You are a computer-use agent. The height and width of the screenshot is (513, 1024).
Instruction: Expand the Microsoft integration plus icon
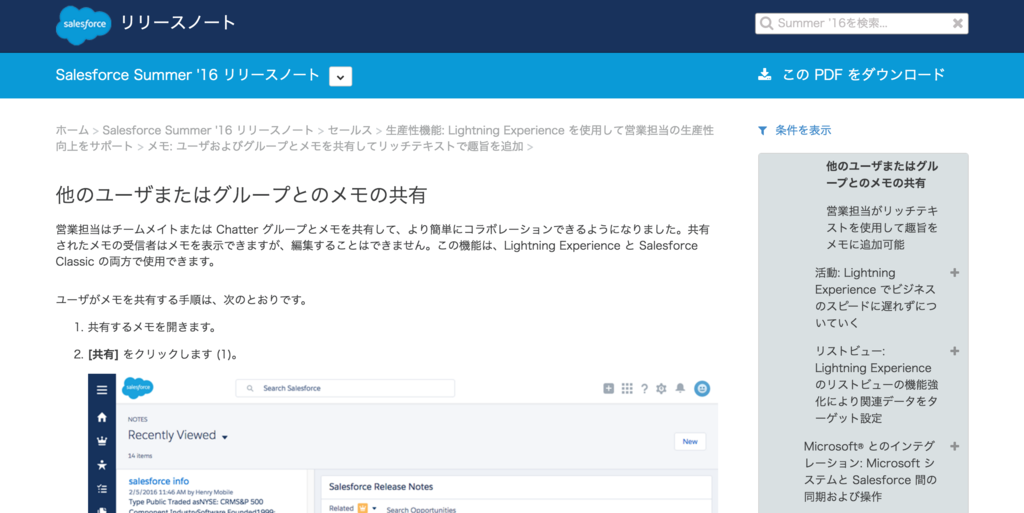954,446
